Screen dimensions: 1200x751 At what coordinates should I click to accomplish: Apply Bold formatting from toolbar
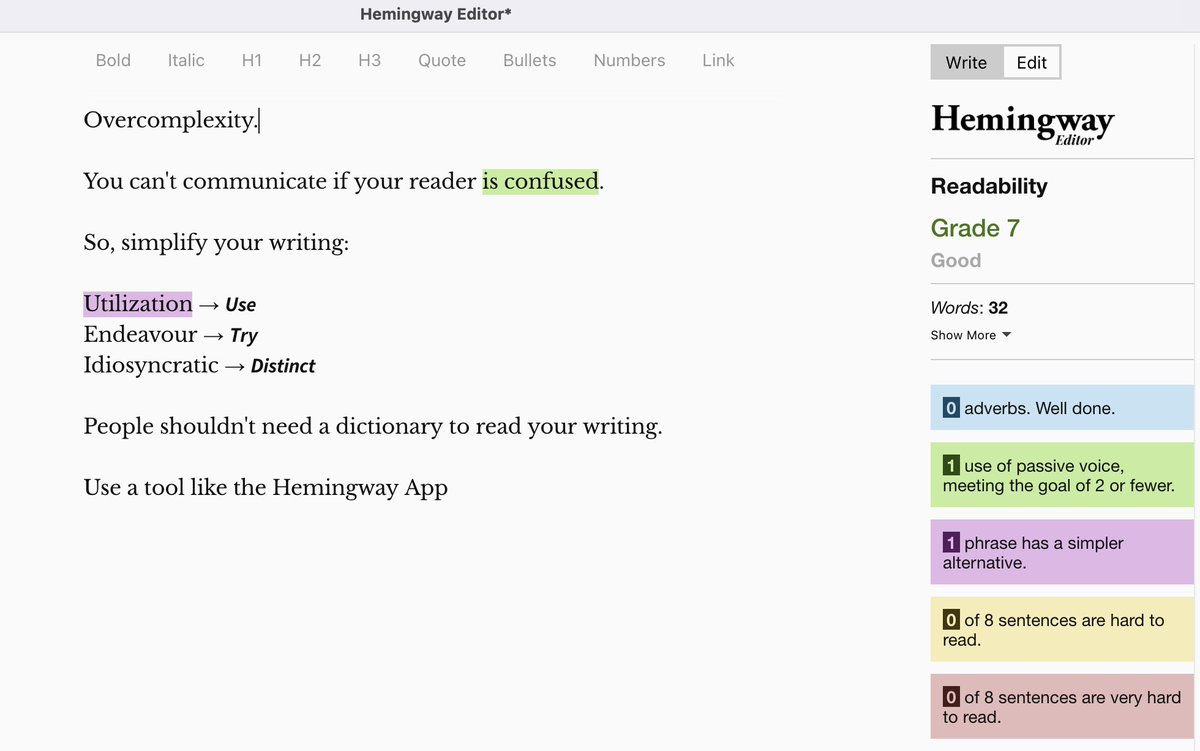pos(113,60)
